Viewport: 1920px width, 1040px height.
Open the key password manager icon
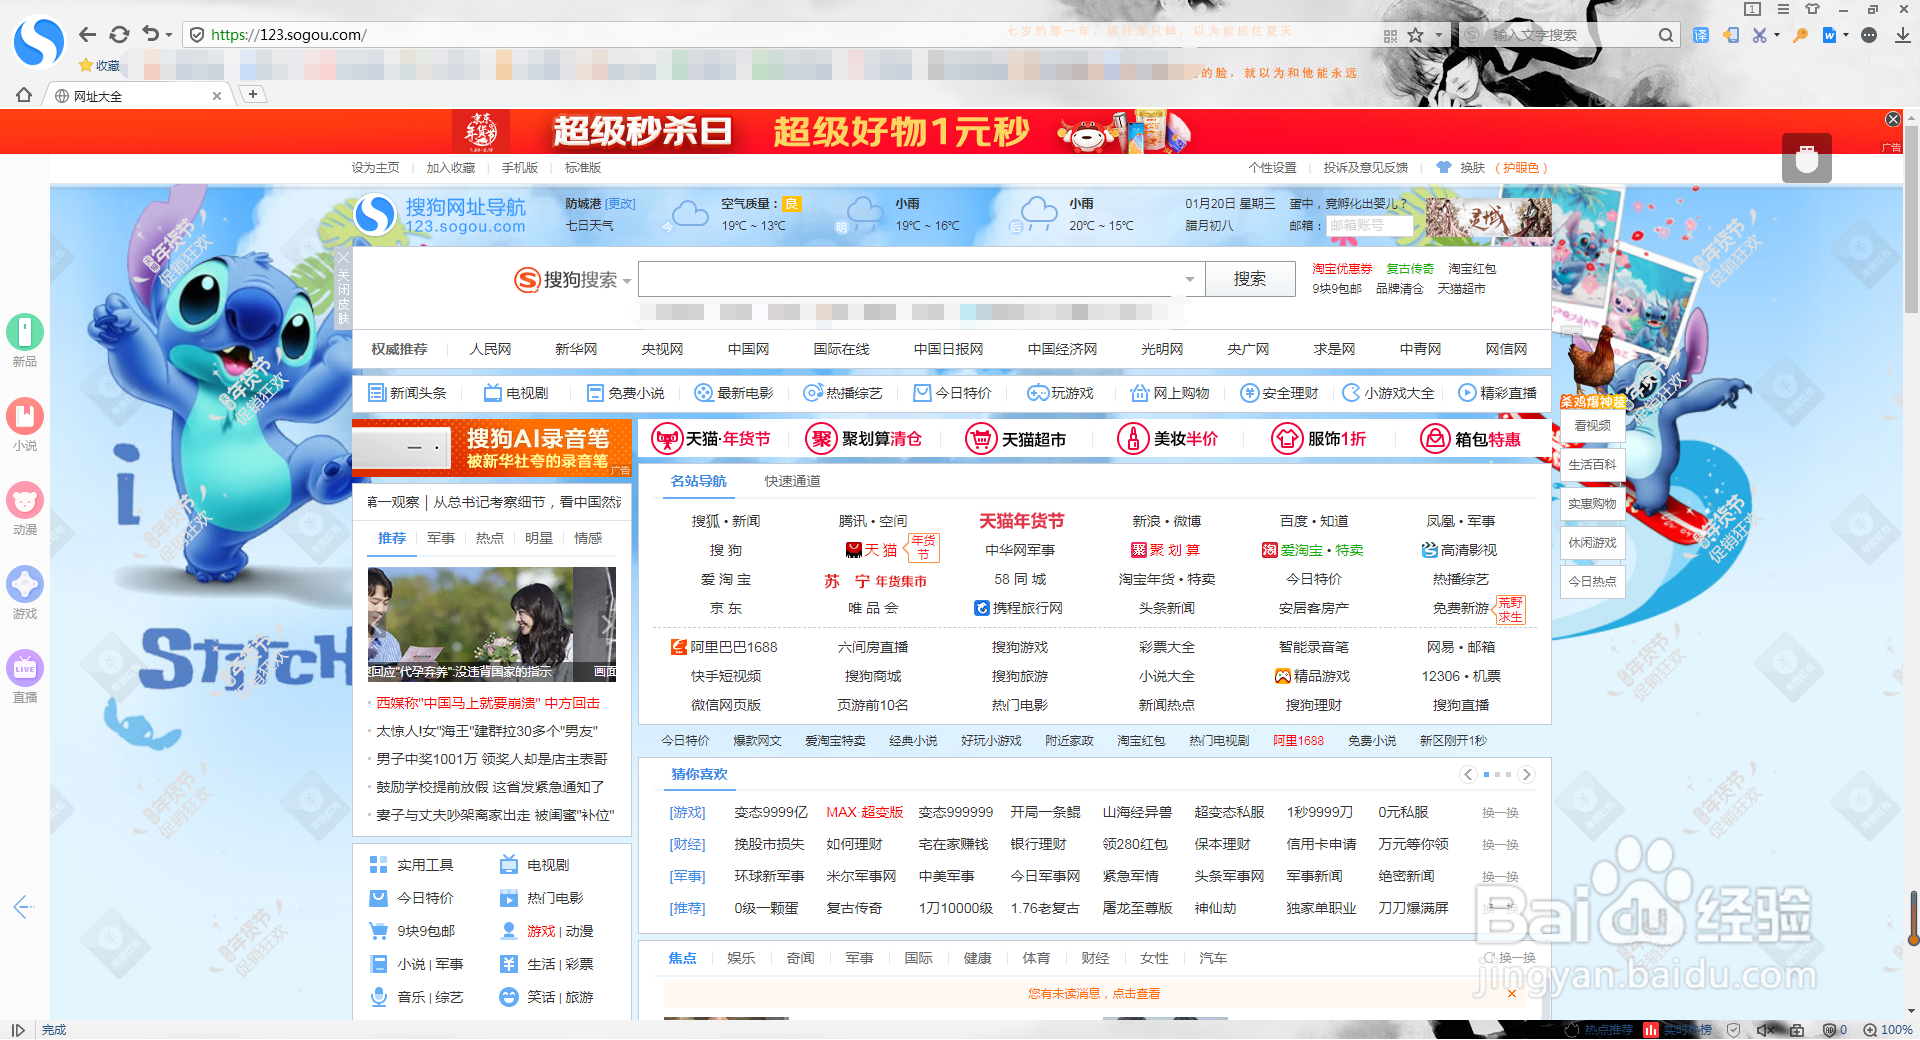[x=1800, y=35]
